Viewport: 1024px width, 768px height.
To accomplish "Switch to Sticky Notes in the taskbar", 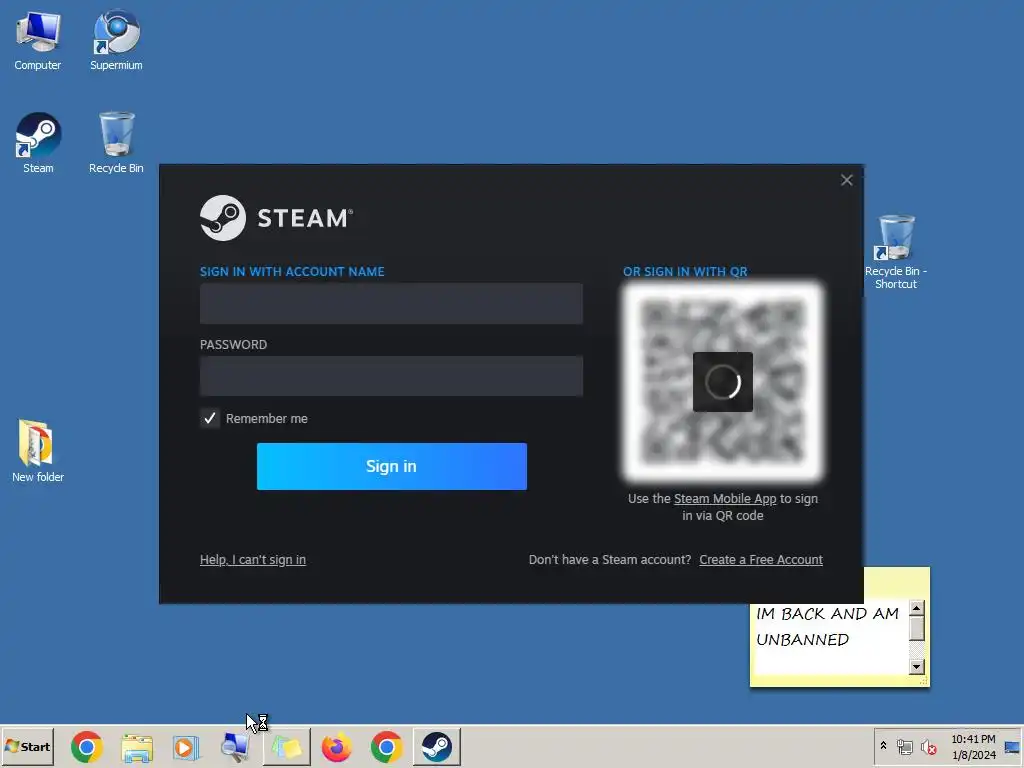I will pyautogui.click(x=287, y=747).
